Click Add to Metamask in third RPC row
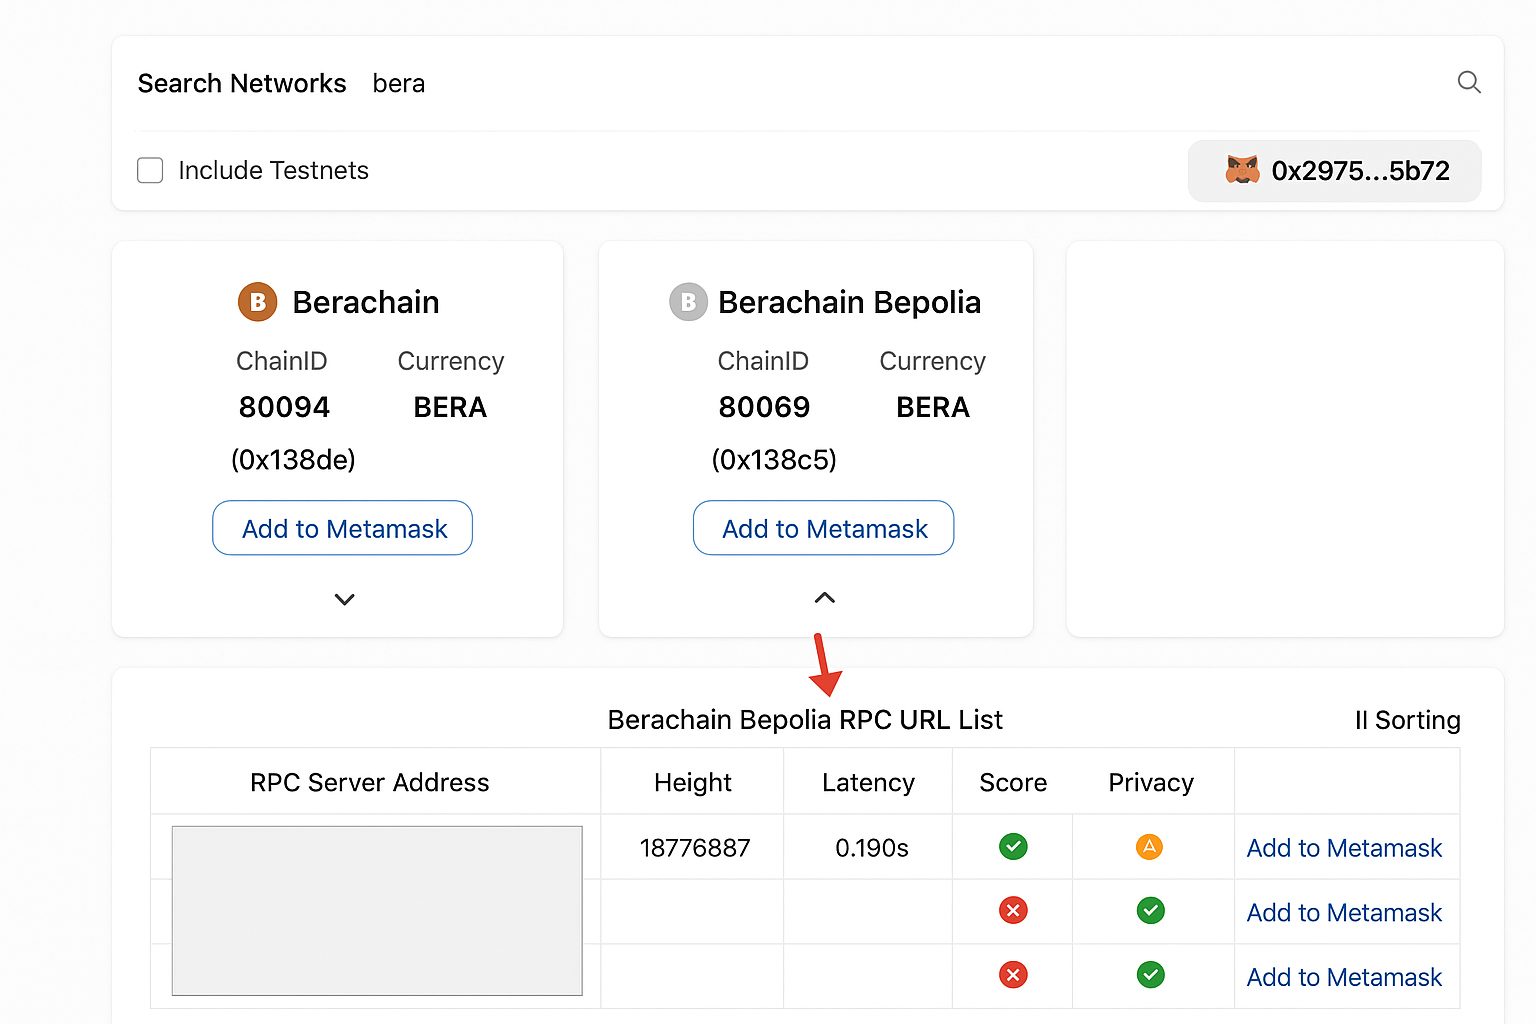This screenshot has height=1024, width=1536. 1344,977
